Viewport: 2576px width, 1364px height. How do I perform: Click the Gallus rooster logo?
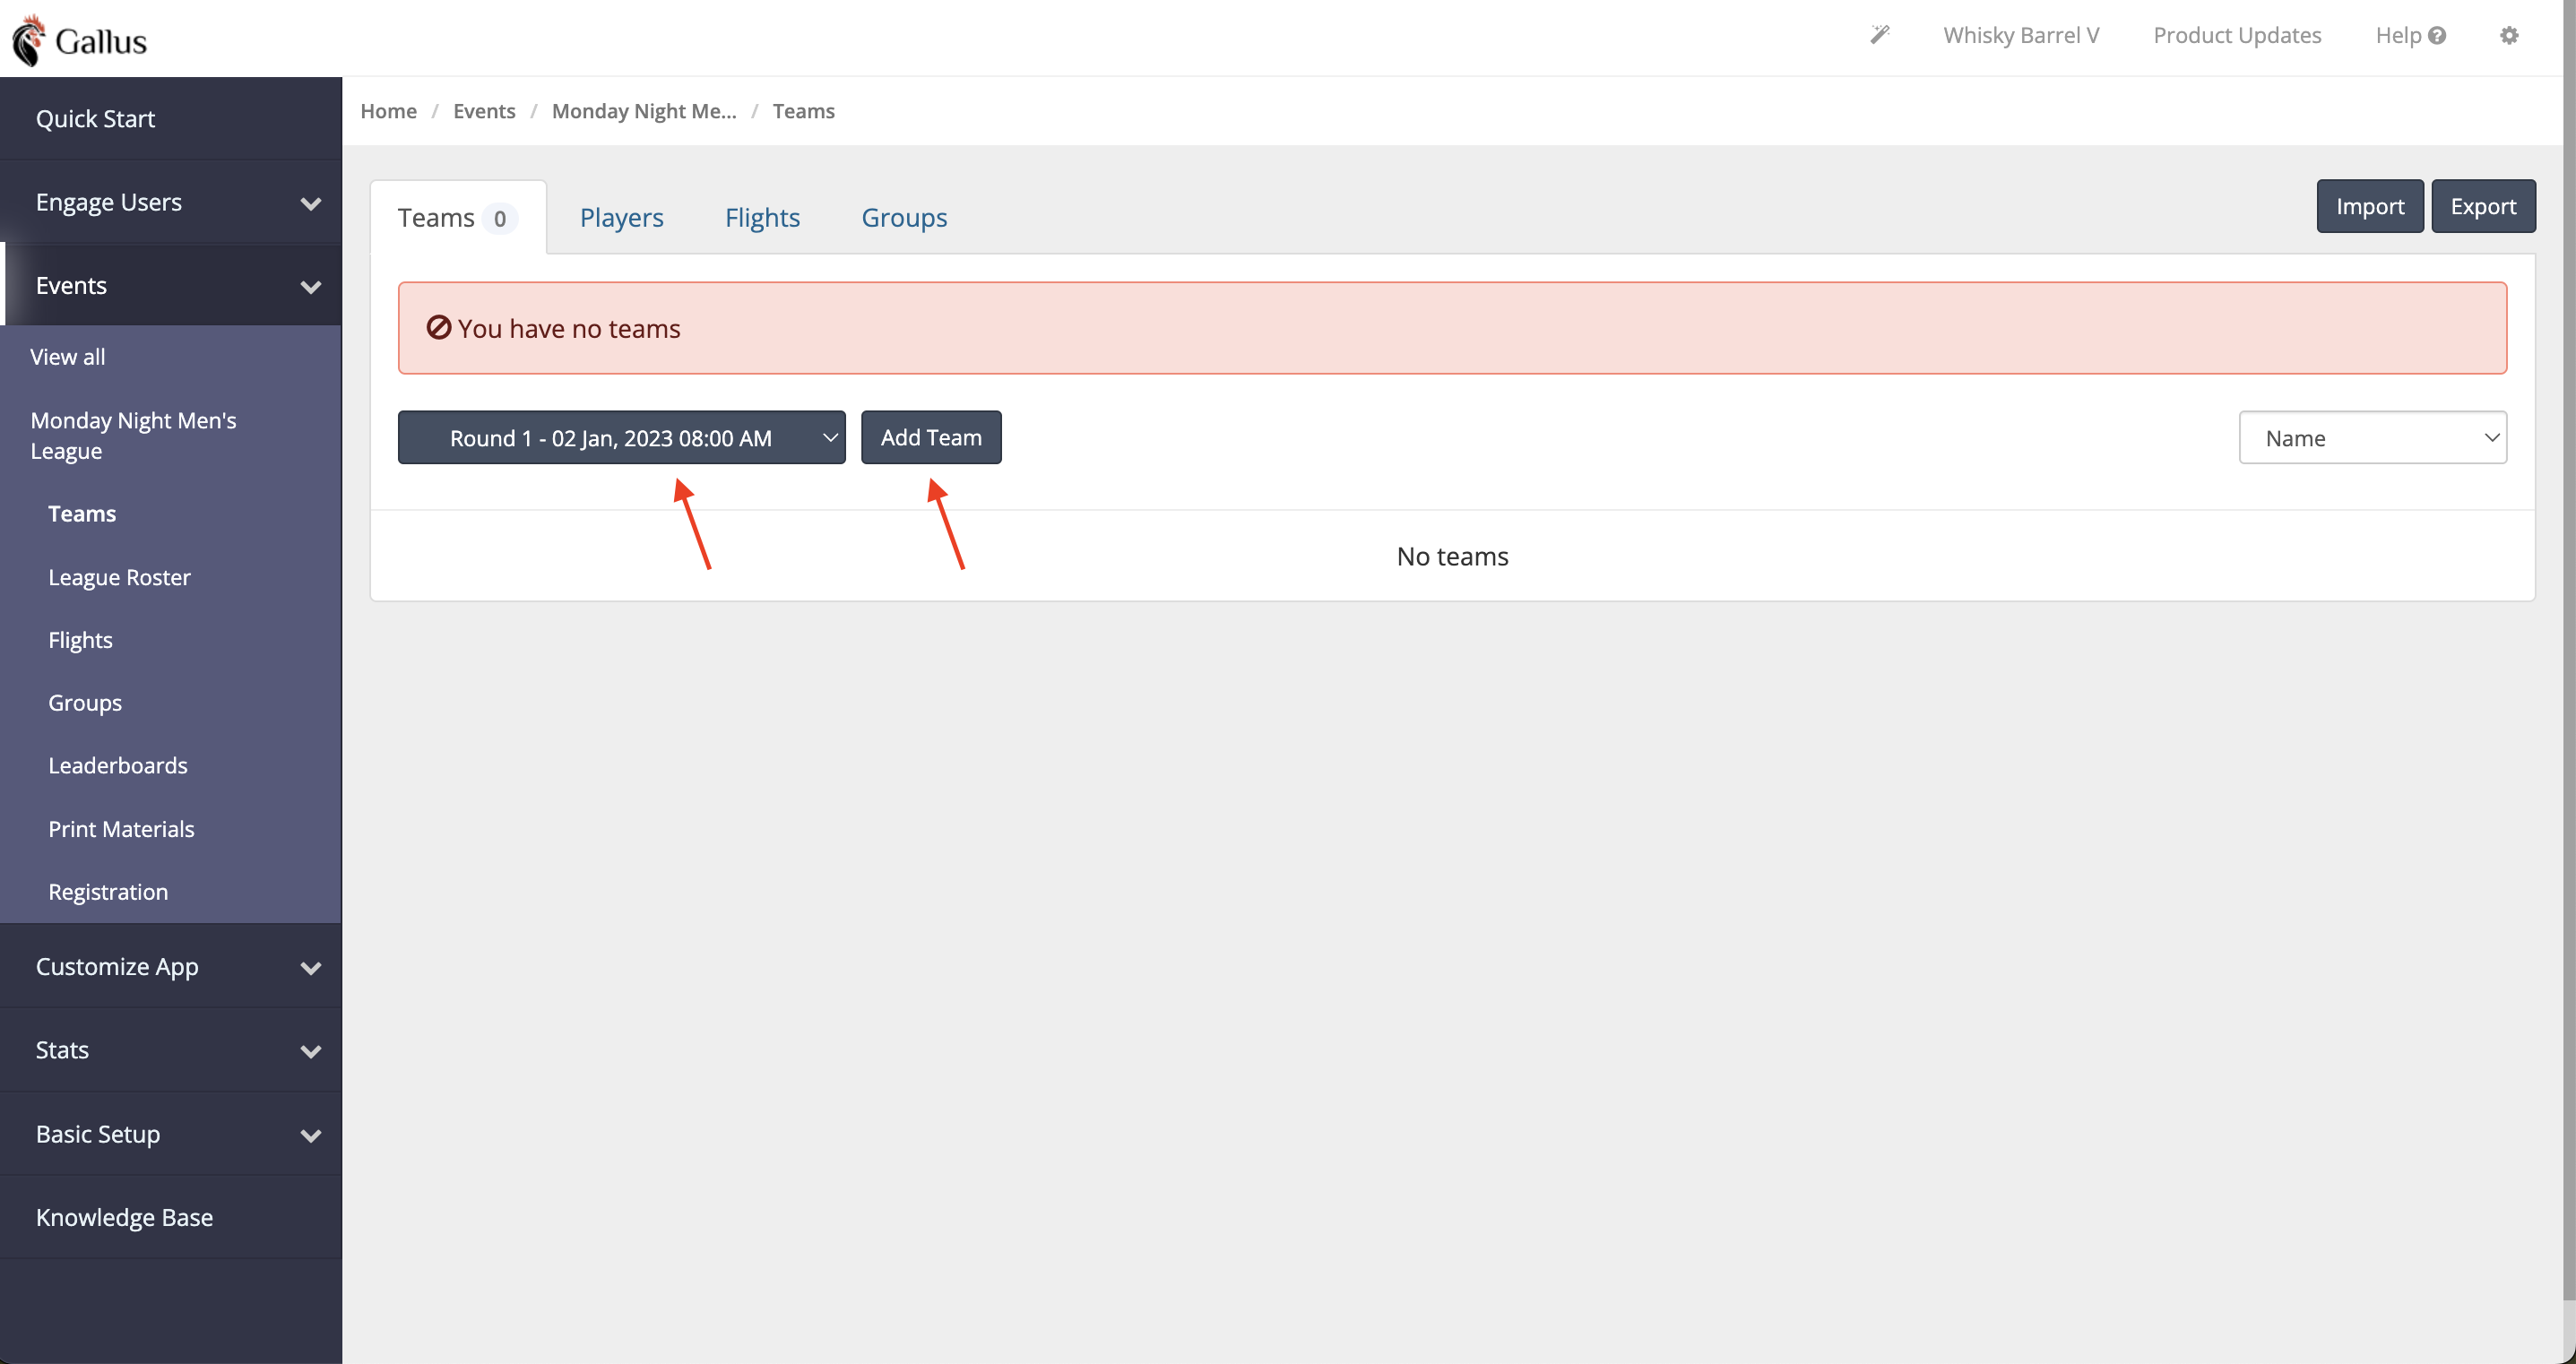coord(28,40)
